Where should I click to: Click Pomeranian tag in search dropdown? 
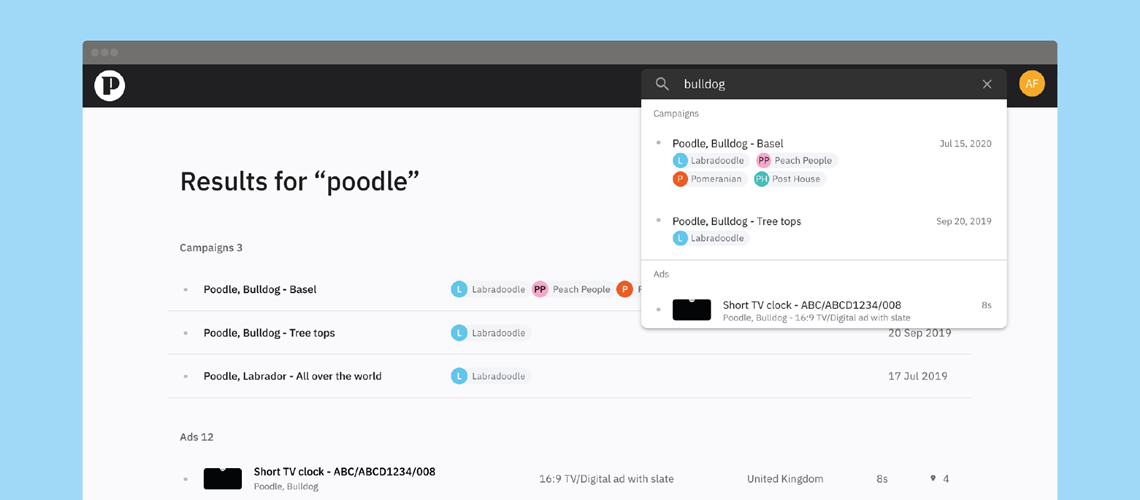click(x=709, y=179)
